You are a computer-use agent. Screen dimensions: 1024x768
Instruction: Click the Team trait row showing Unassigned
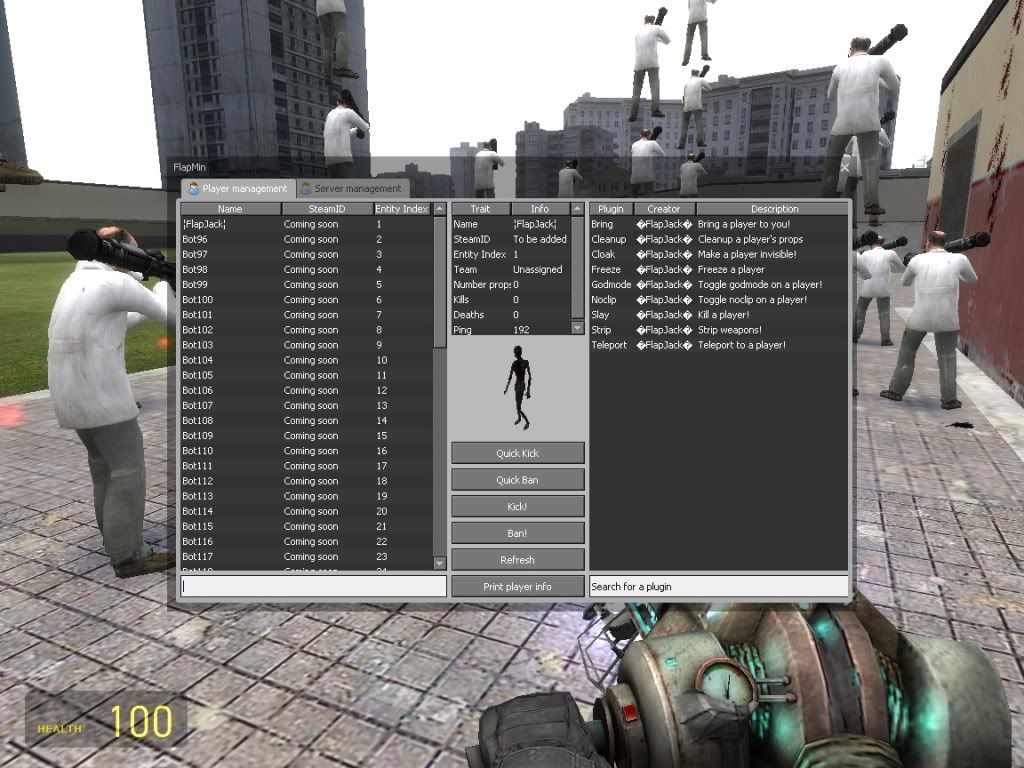click(x=511, y=269)
